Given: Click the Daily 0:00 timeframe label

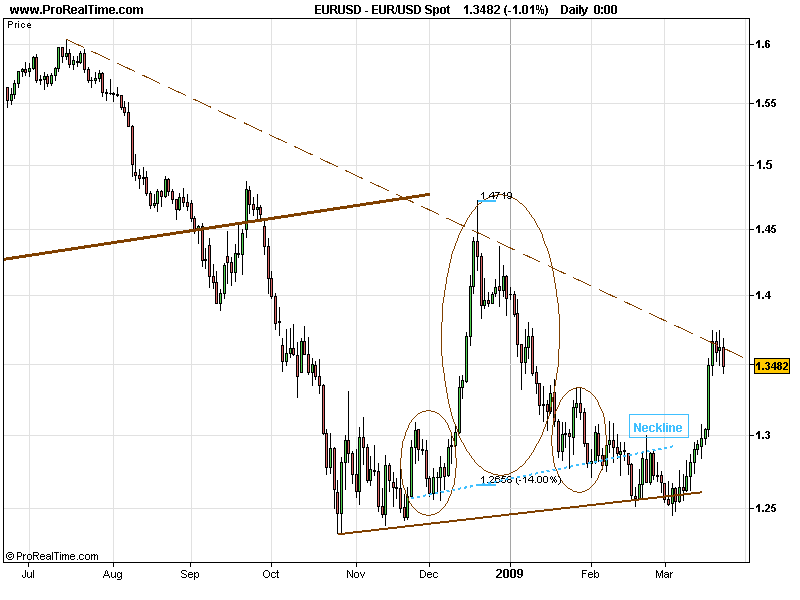Looking at the screenshot, I should click(x=588, y=9).
